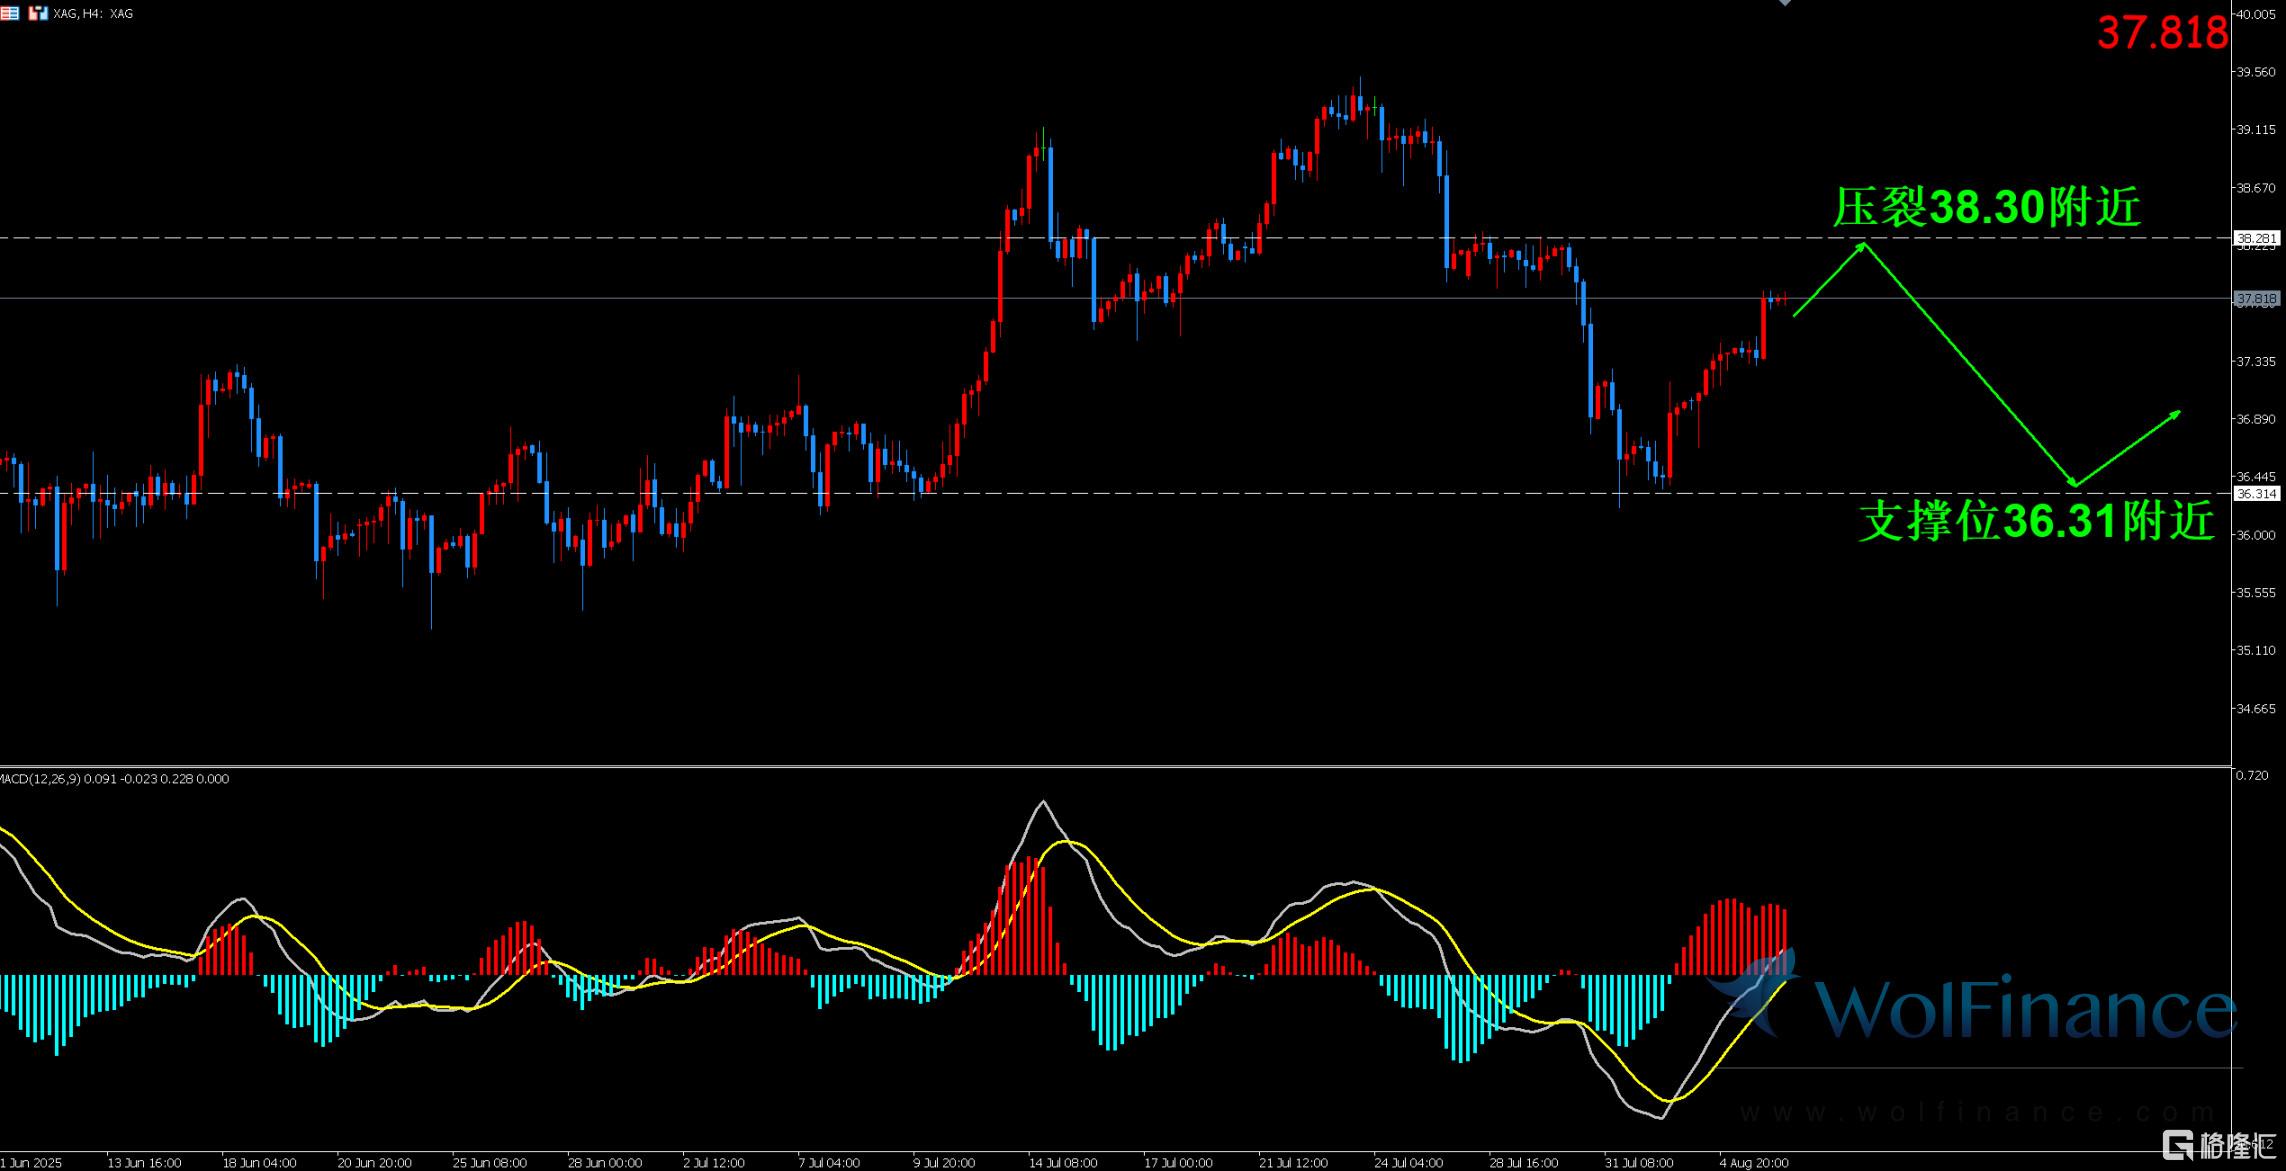Click the 39.115 price scale value
2286x1171 pixels.
(2256, 130)
